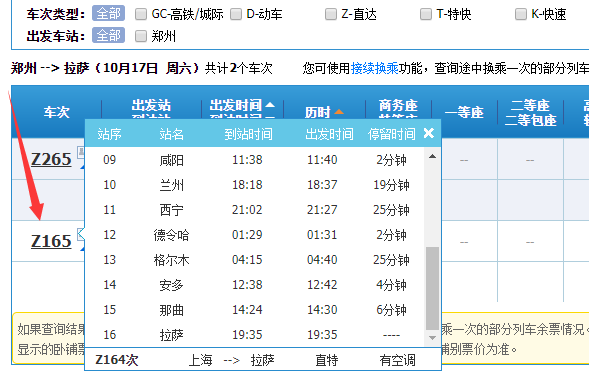
Task: Sort by 历时 column header
Action: (324, 112)
